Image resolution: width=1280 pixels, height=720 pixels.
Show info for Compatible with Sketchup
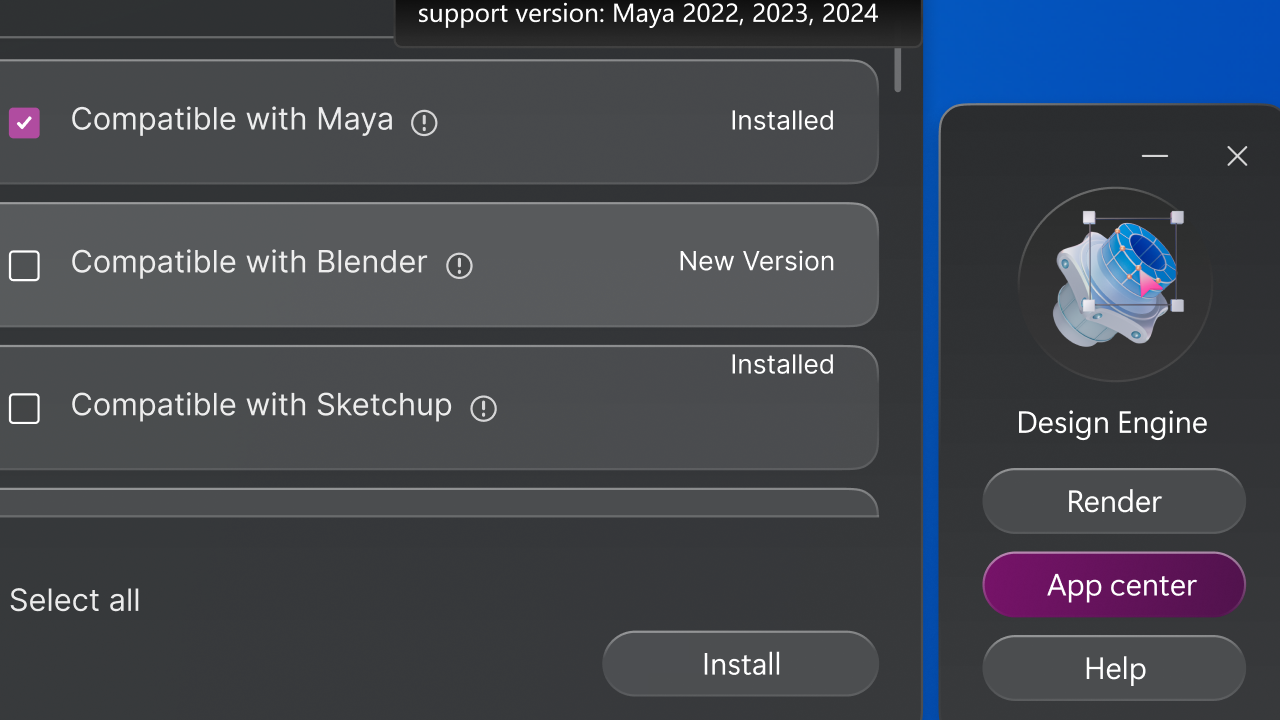(x=484, y=409)
